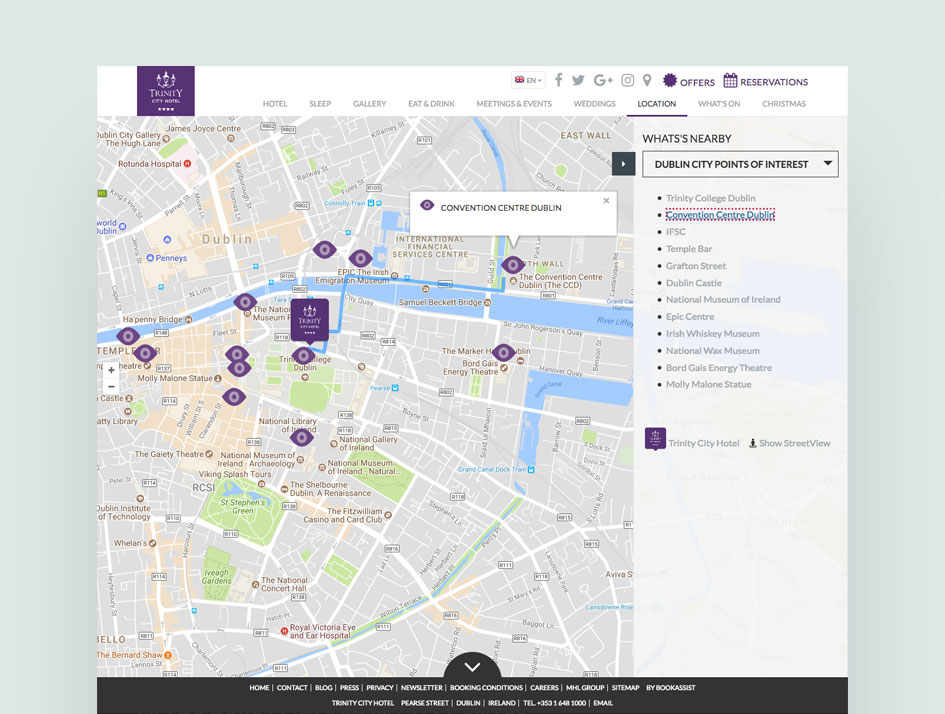Image resolution: width=945 pixels, height=714 pixels.
Task: Select Convention Centre Dublin in nearby list
Action: [x=720, y=215]
